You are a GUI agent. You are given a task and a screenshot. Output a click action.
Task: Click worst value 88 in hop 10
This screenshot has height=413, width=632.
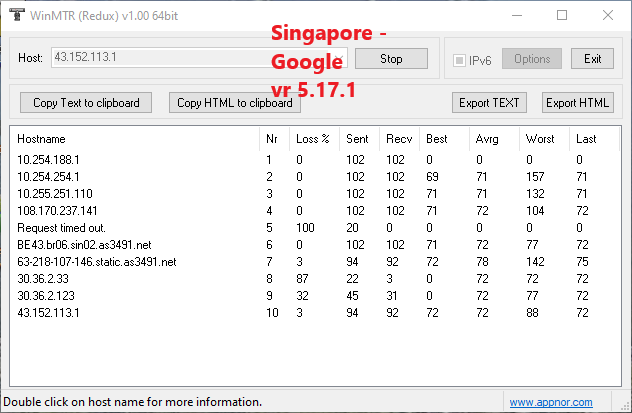[x=532, y=313]
